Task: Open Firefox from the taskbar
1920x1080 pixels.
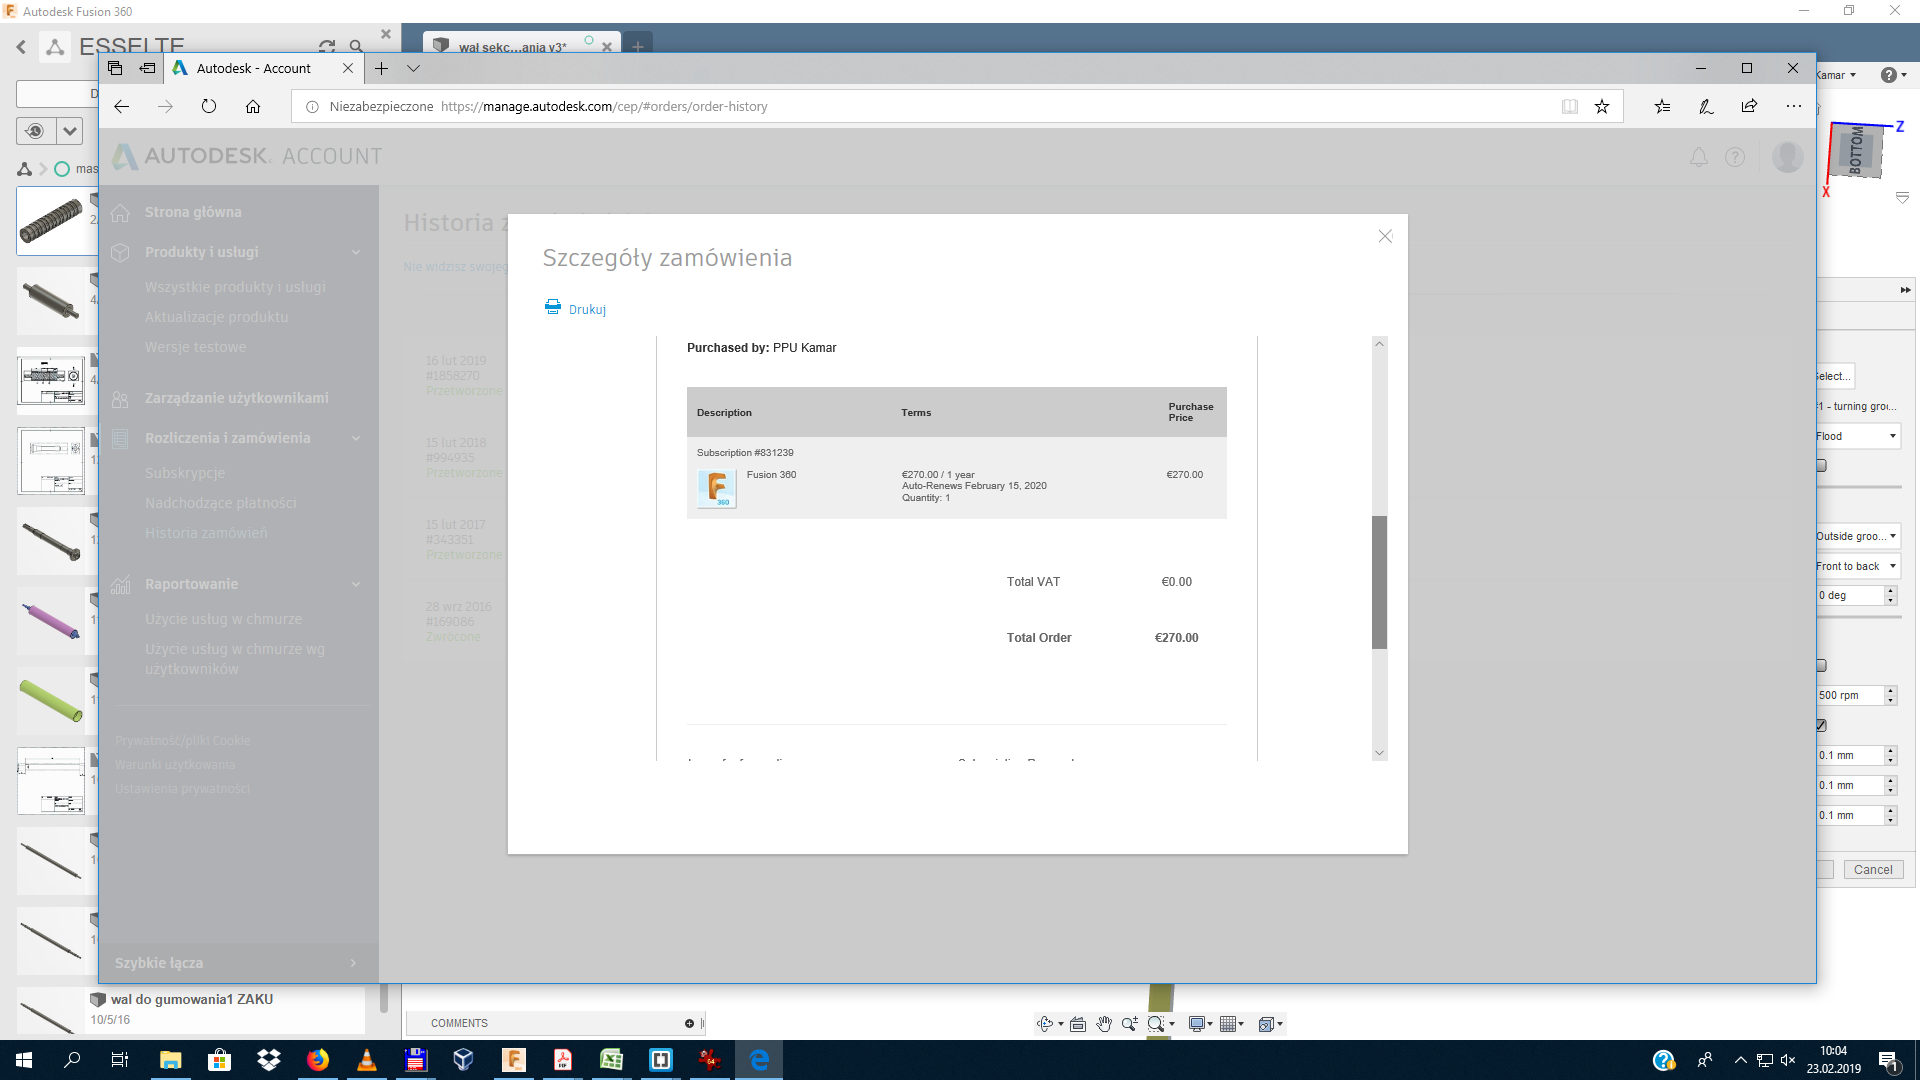Action: (318, 1060)
